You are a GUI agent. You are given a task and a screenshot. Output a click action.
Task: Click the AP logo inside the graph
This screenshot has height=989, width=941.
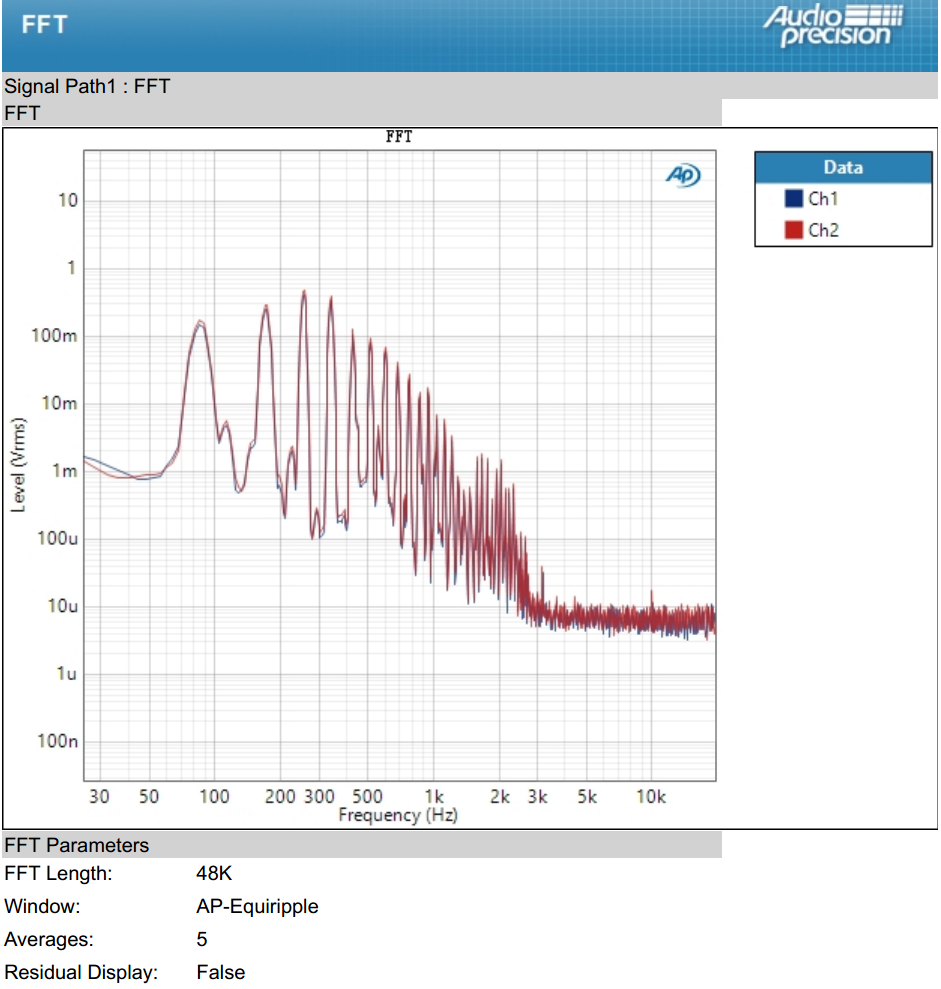(x=683, y=175)
